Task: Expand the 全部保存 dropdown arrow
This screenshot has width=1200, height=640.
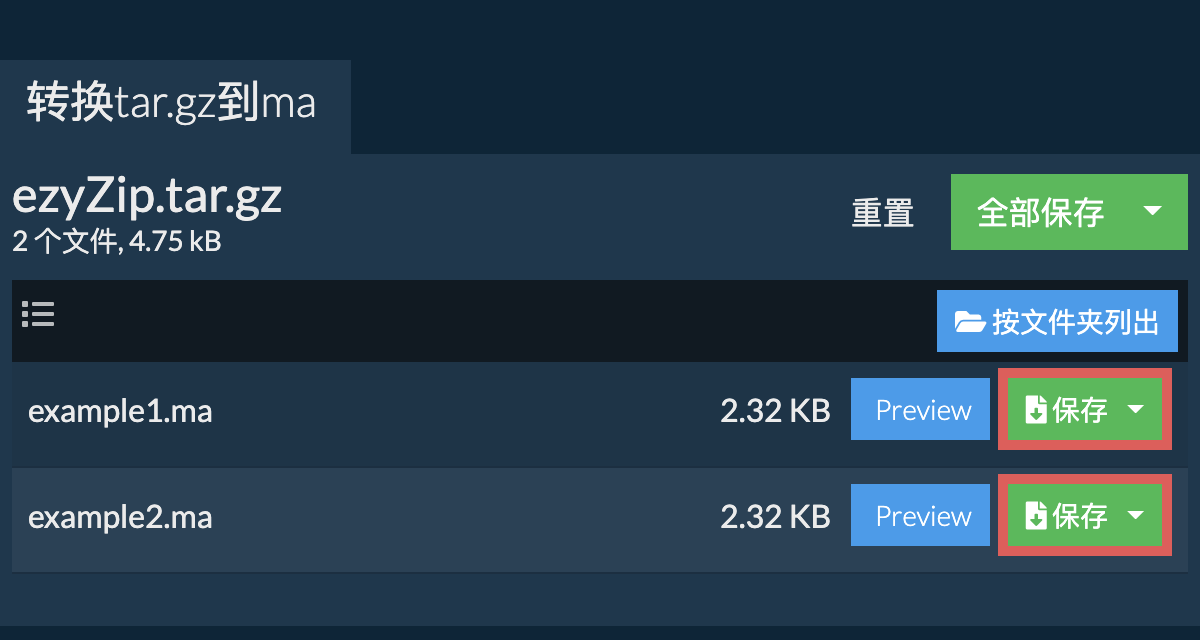Action: (x=1152, y=211)
